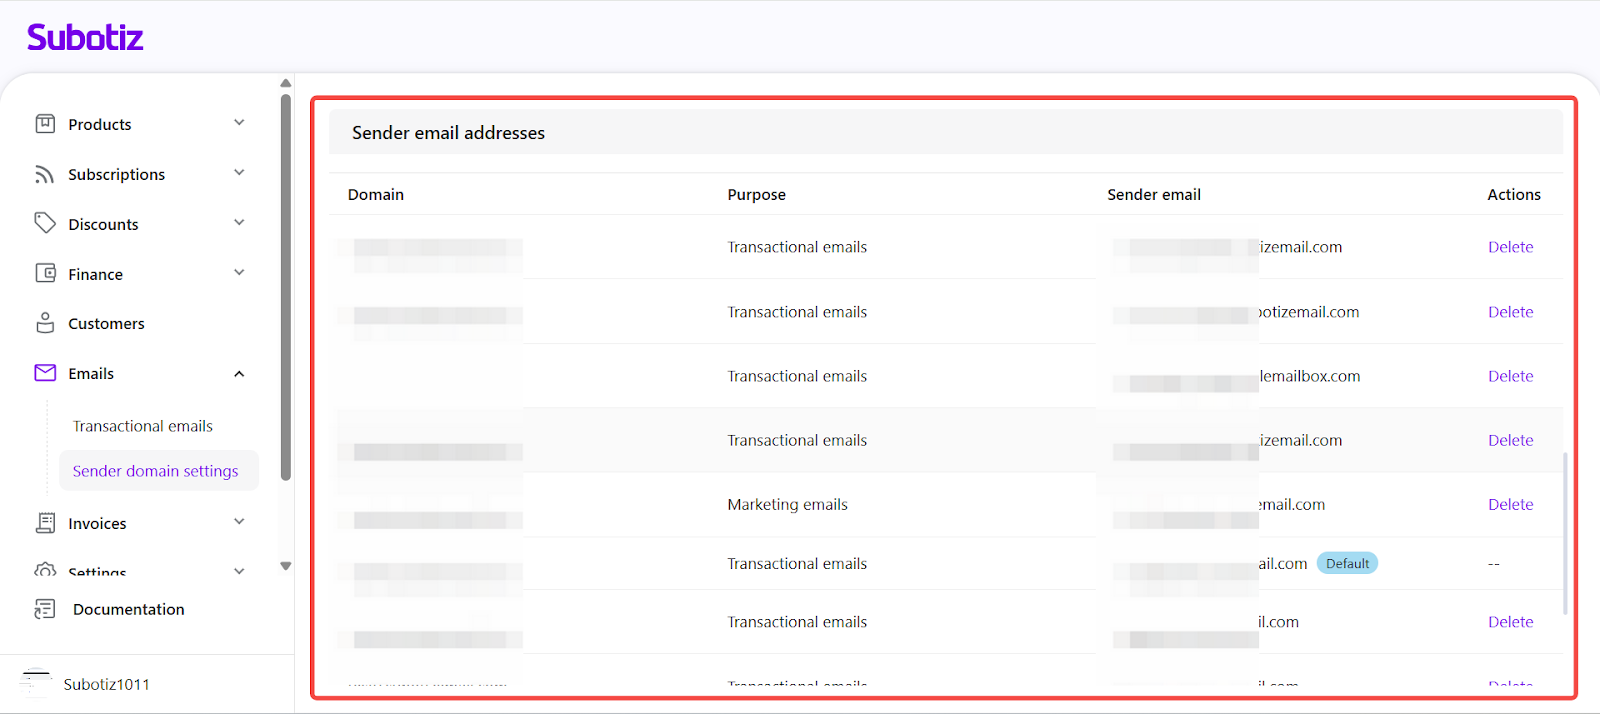Select Sender domain settings menu item
This screenshot has width=1600, height=714.
tap(155, 471)
